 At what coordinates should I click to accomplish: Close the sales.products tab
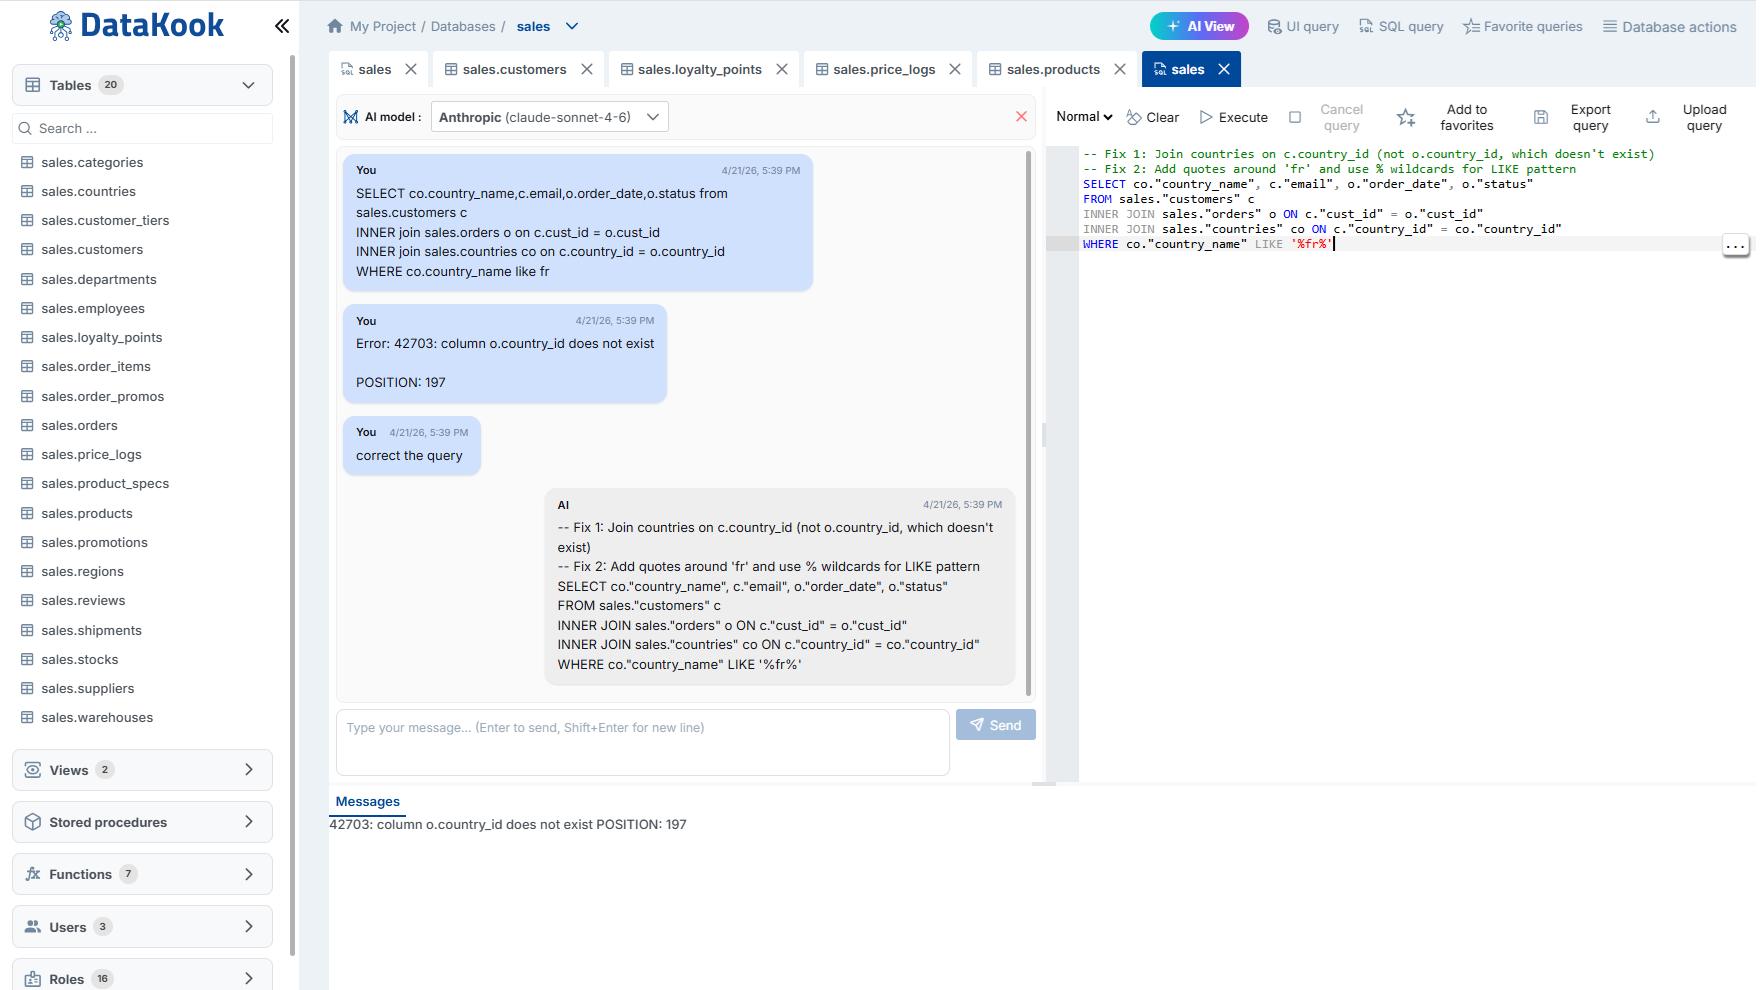(1120, 69)
